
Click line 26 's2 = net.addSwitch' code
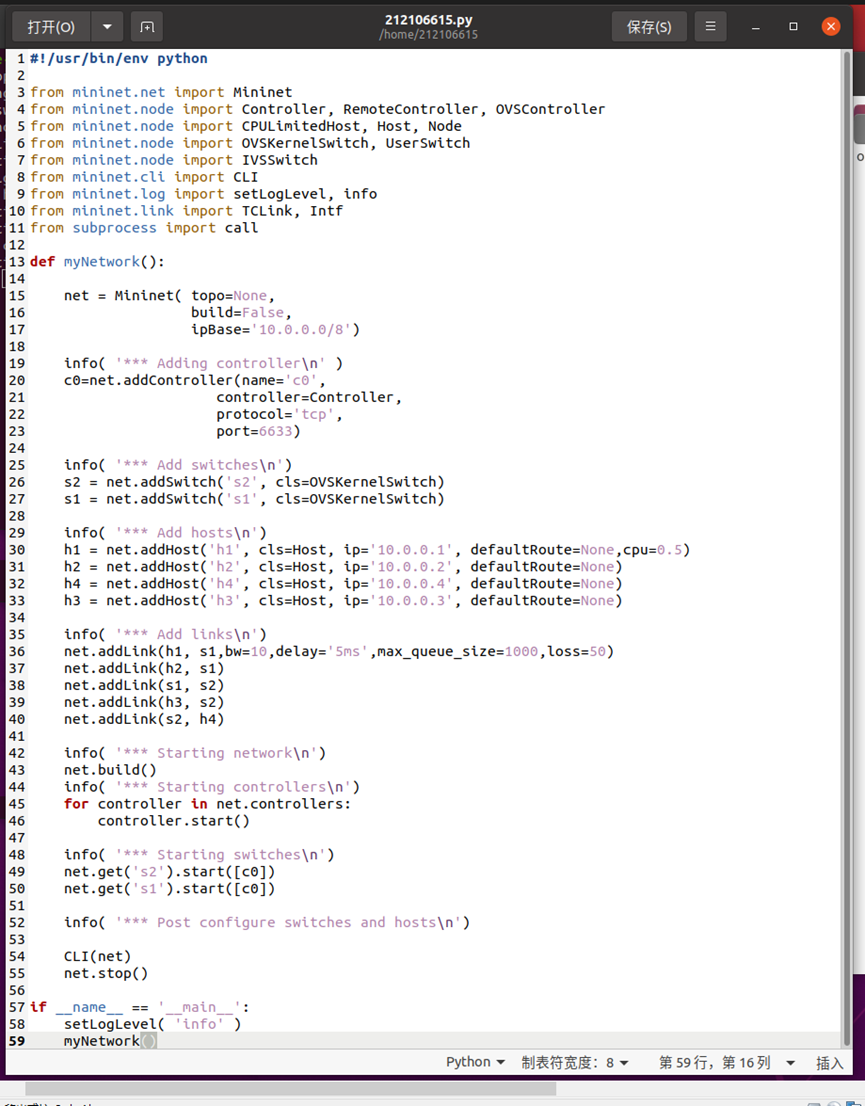pos(254,482)
